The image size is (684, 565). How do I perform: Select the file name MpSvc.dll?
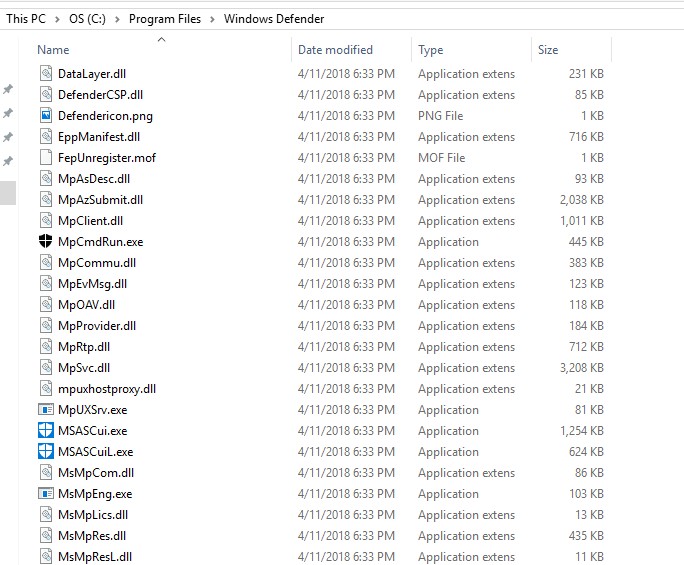coord(84,368)
